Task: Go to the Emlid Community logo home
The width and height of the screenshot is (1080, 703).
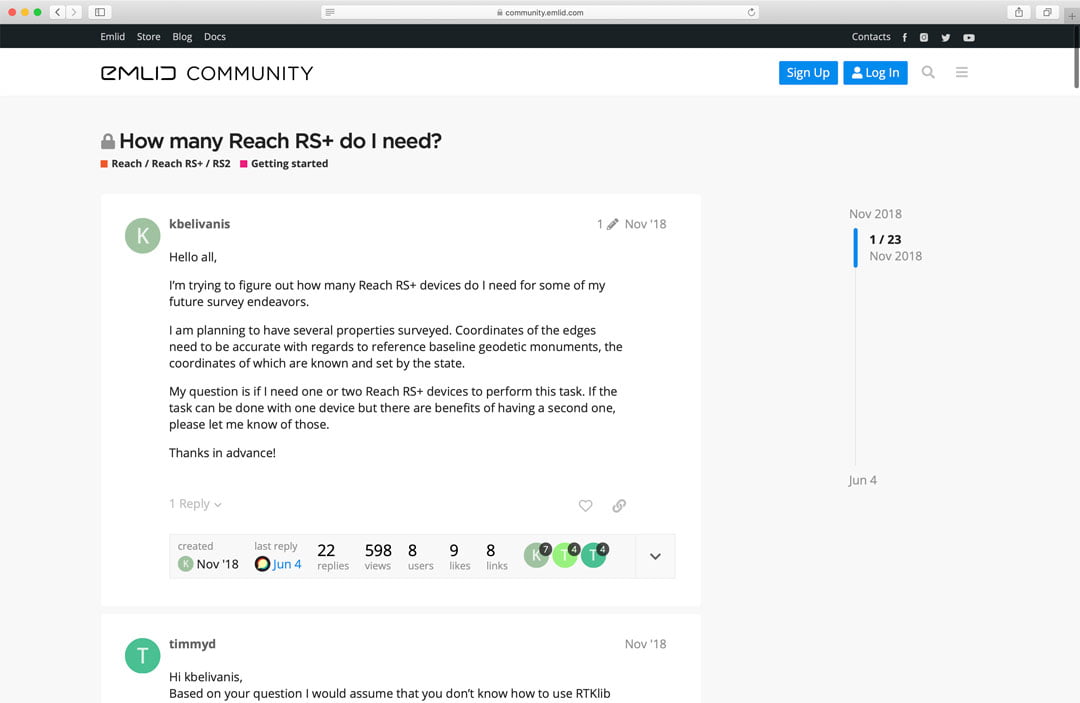Action: pyautogui.click(x=207, y=73)
